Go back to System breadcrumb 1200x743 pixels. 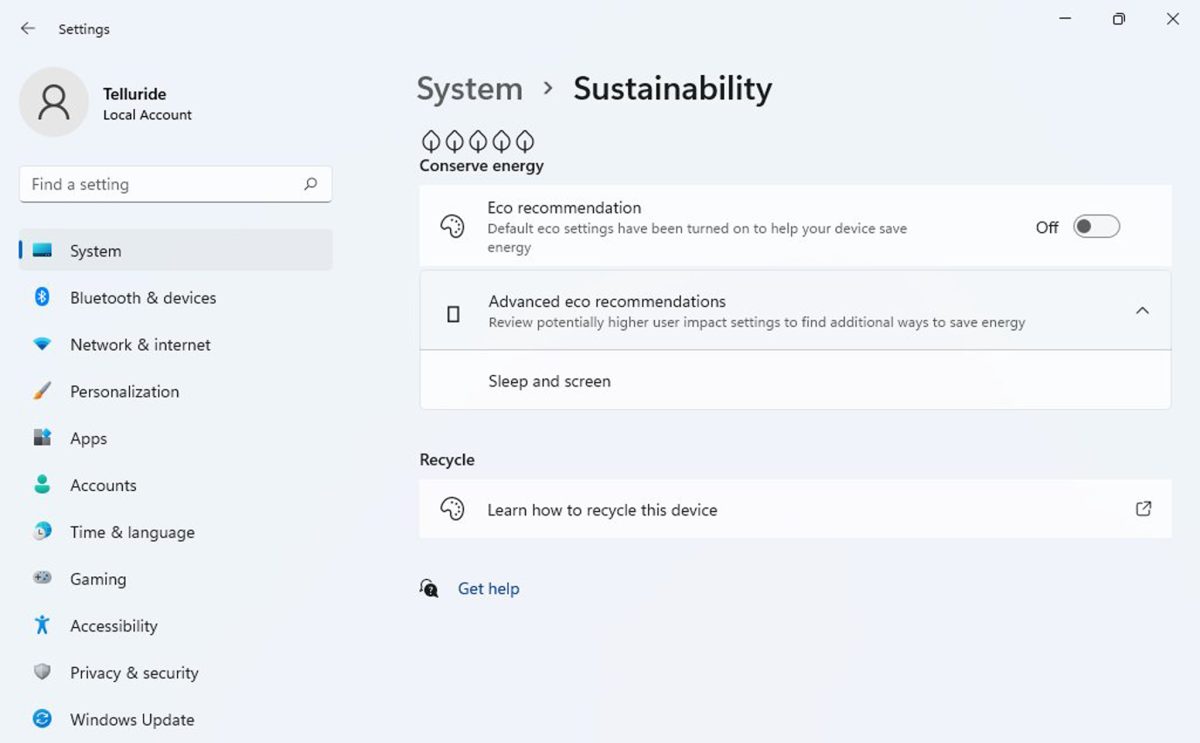tap(469, 88)
